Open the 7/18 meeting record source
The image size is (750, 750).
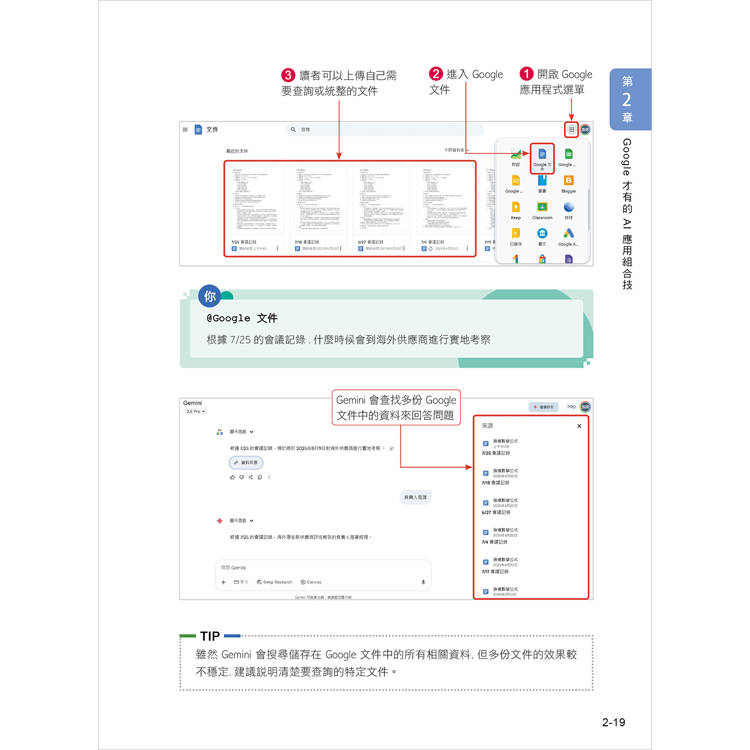click(500, 477)
